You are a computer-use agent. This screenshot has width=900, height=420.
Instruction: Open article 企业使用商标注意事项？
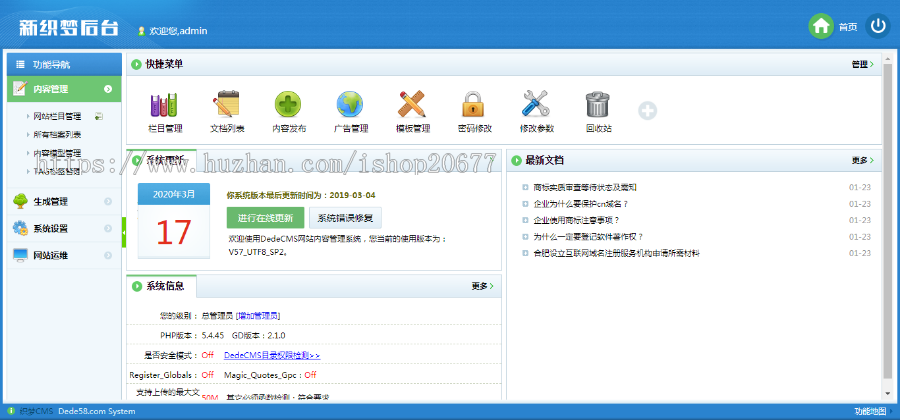coord(576,220)
